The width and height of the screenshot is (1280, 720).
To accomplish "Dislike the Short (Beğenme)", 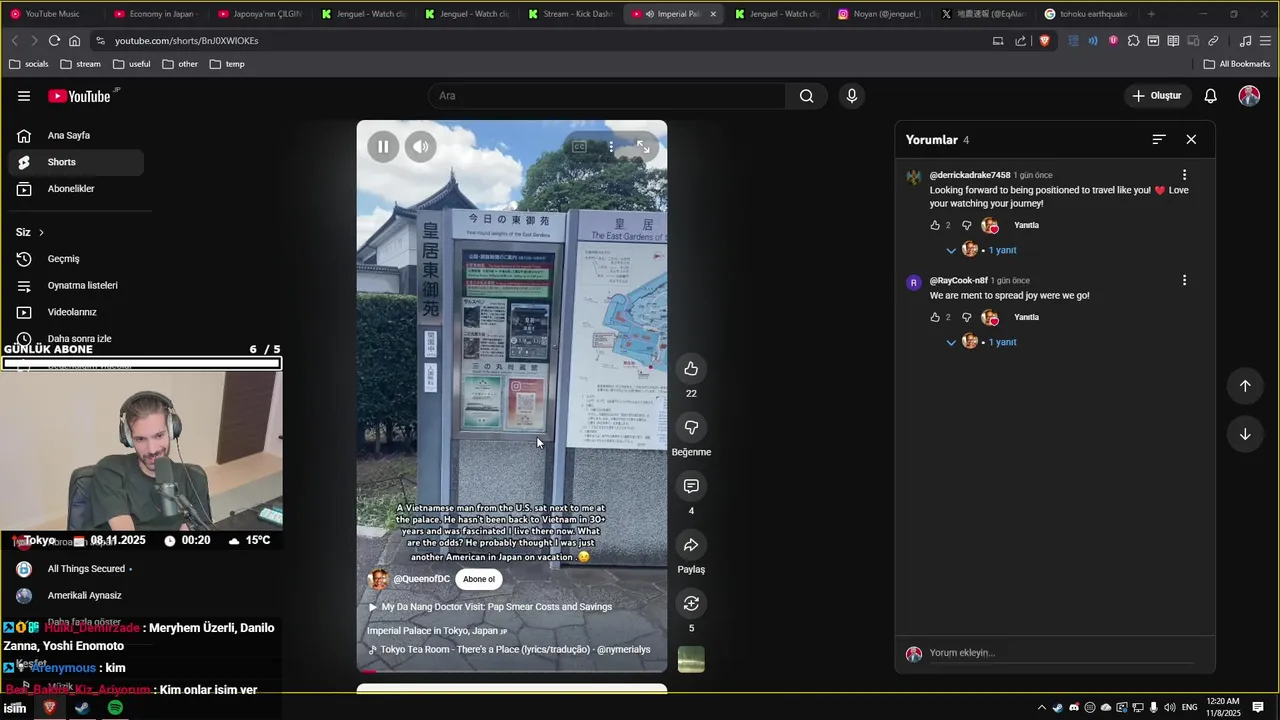I will (x=691, y=427).
